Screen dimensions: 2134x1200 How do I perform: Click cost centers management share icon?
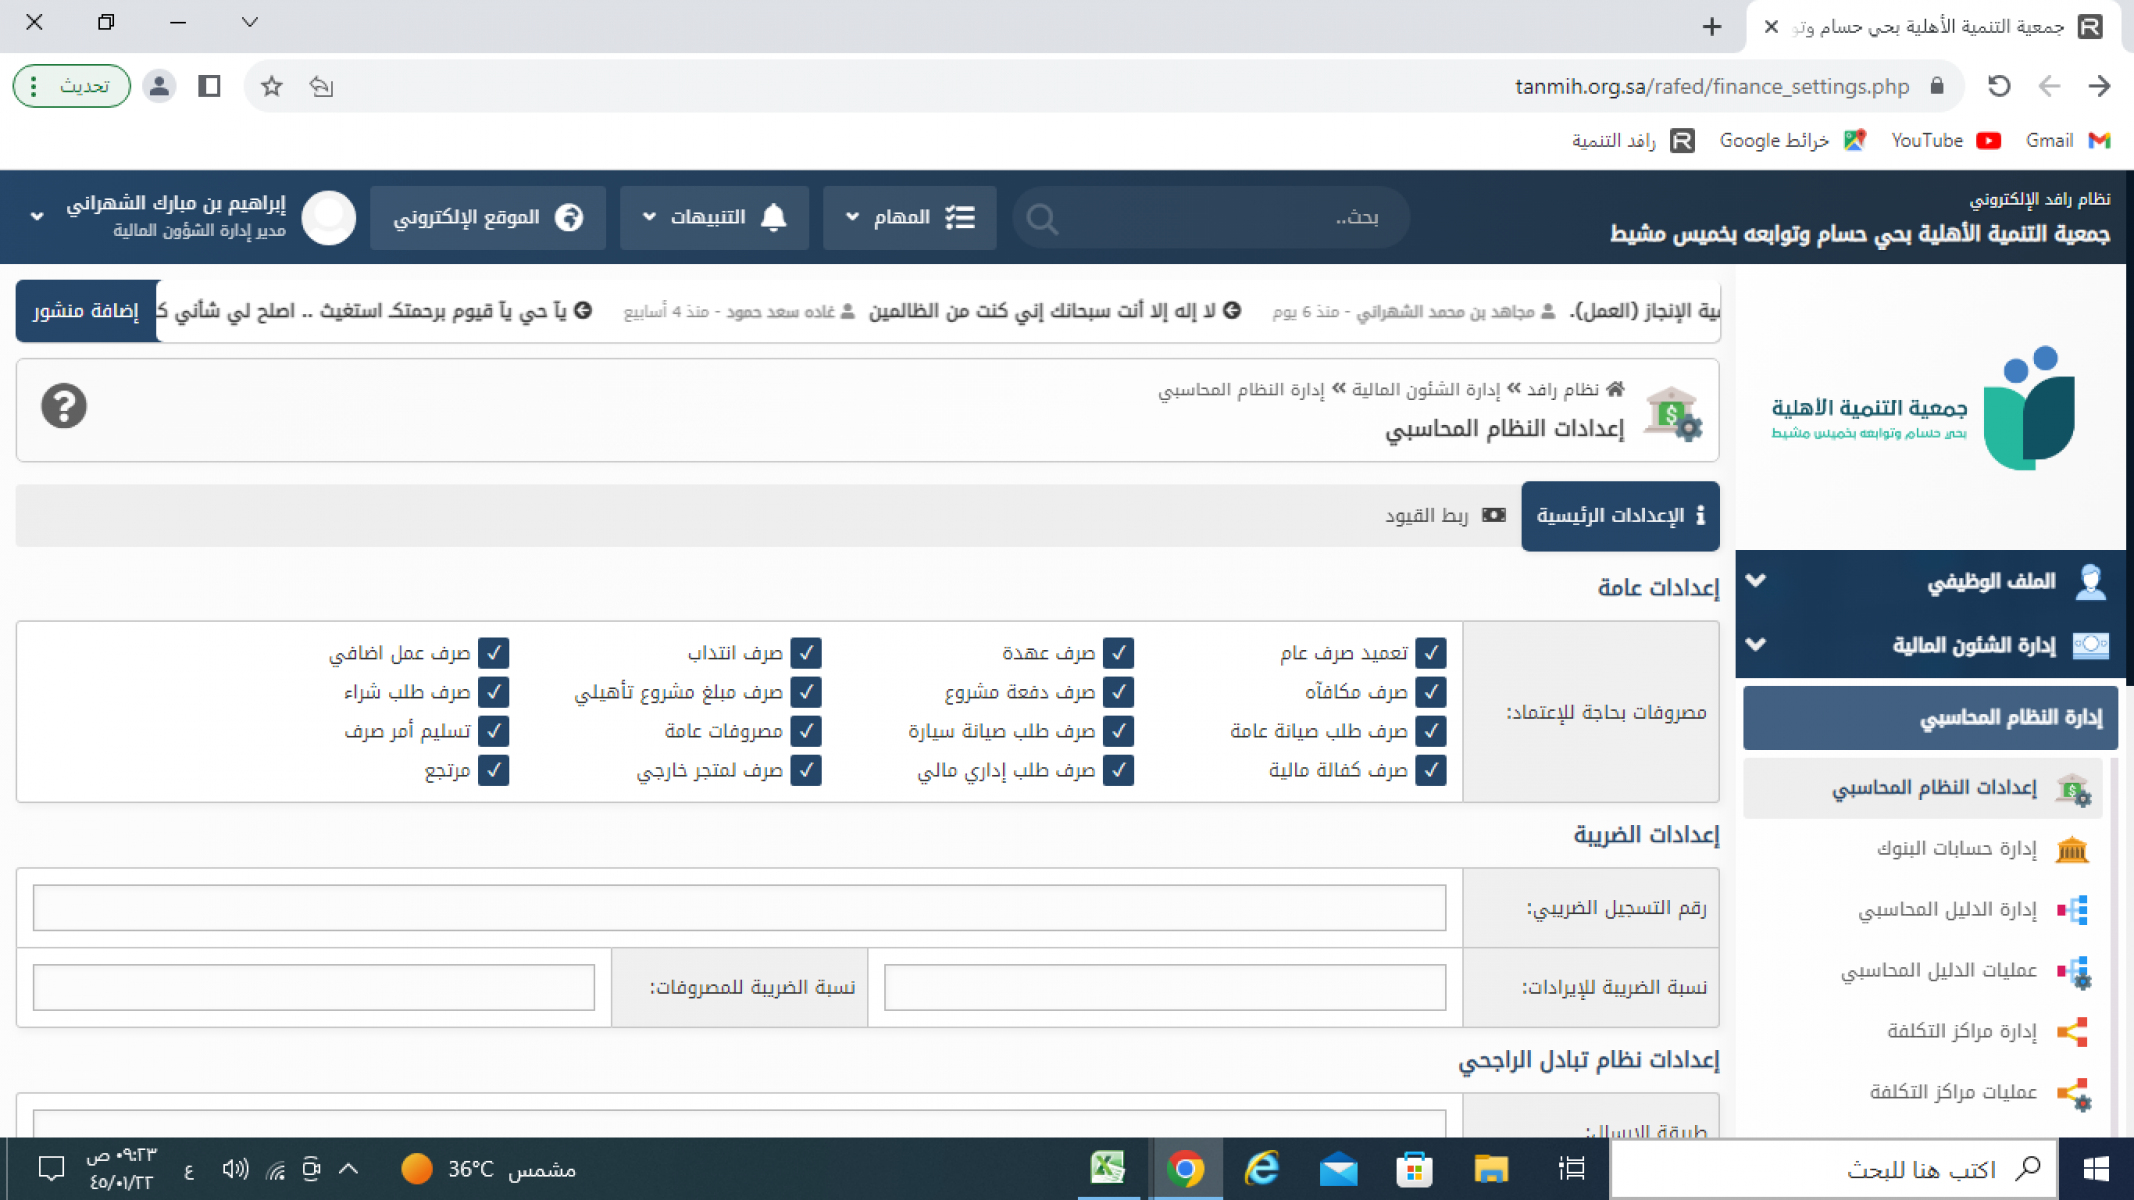tap(2072, 1031)
